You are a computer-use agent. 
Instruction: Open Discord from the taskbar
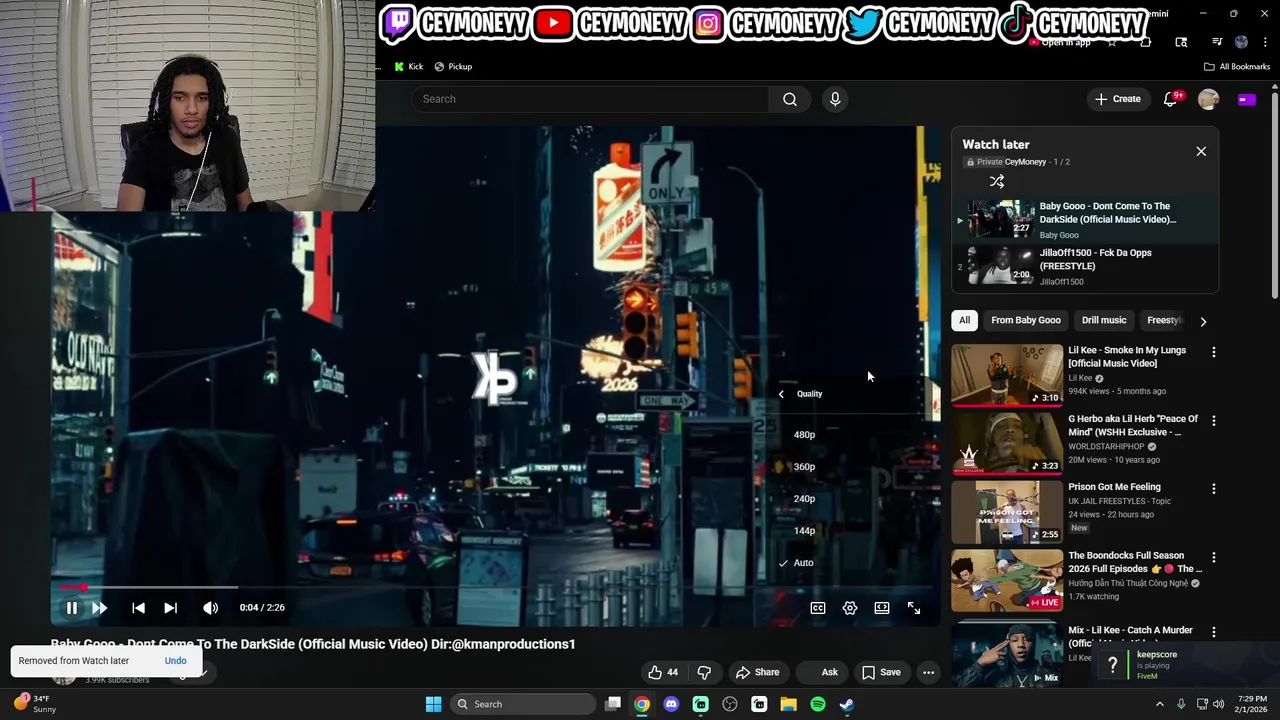point(671,704)
